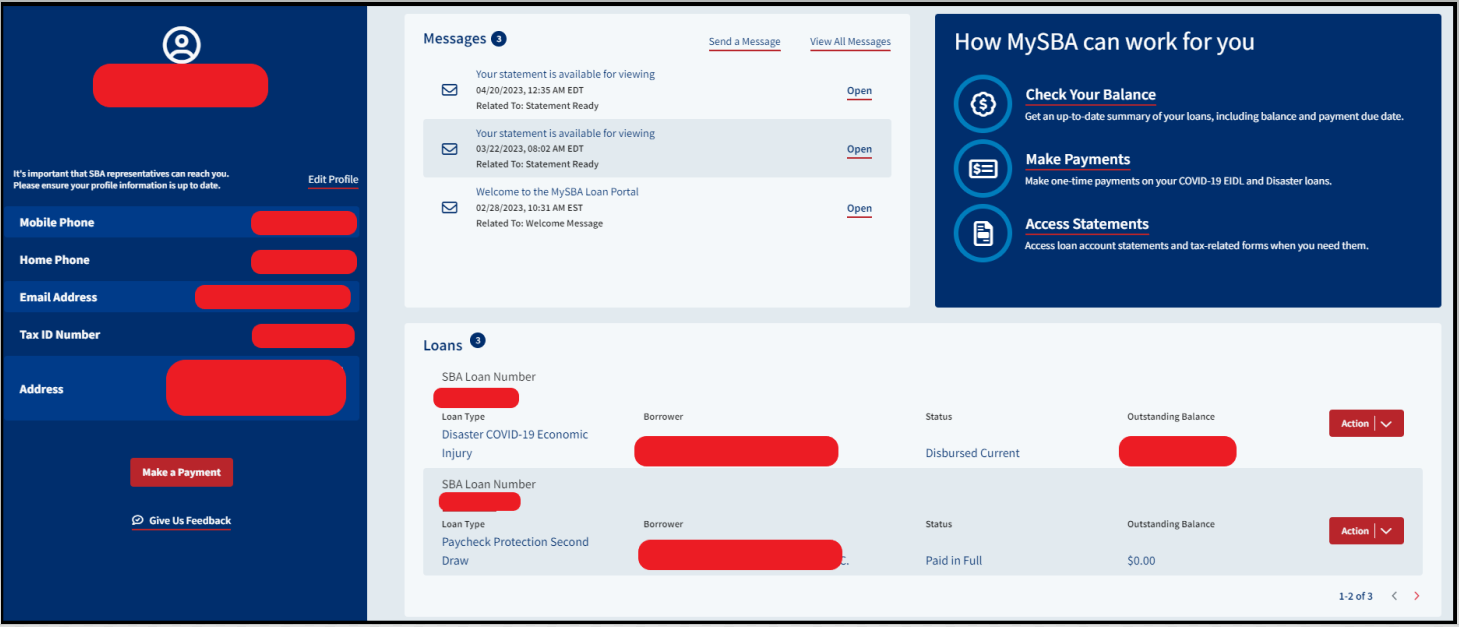
Task: Click envelope icon of March 22 statement message
Action: pos(449,149)
